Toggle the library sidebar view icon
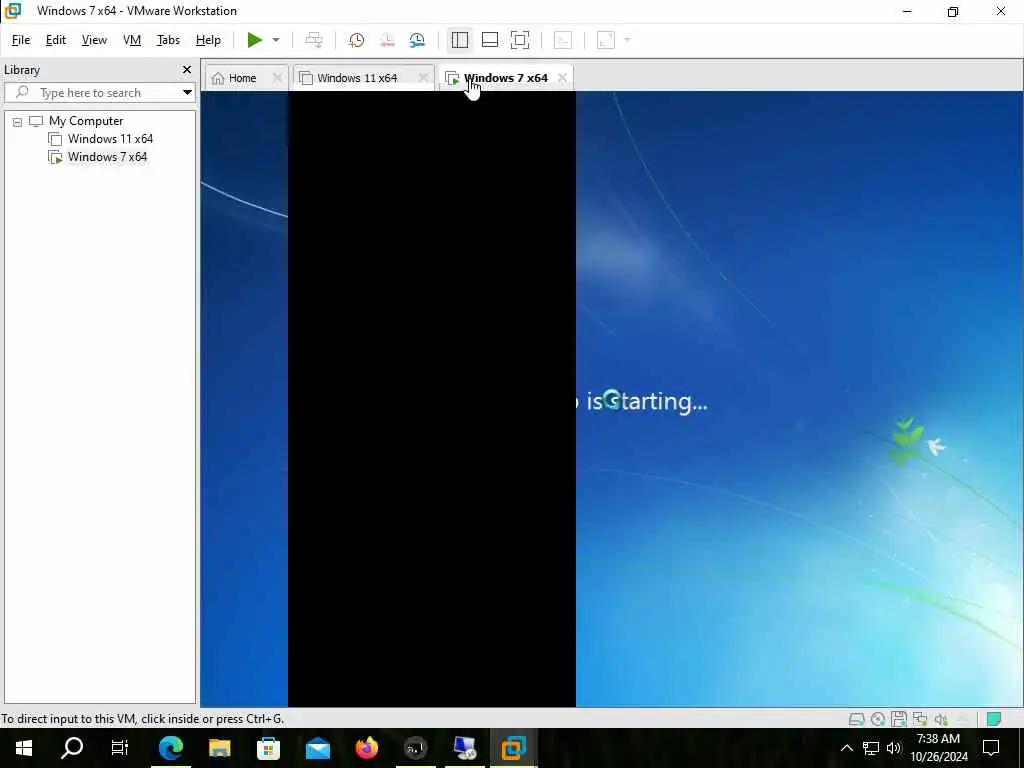This screenshot has width=1024, height=768. (x=460, y=40)
